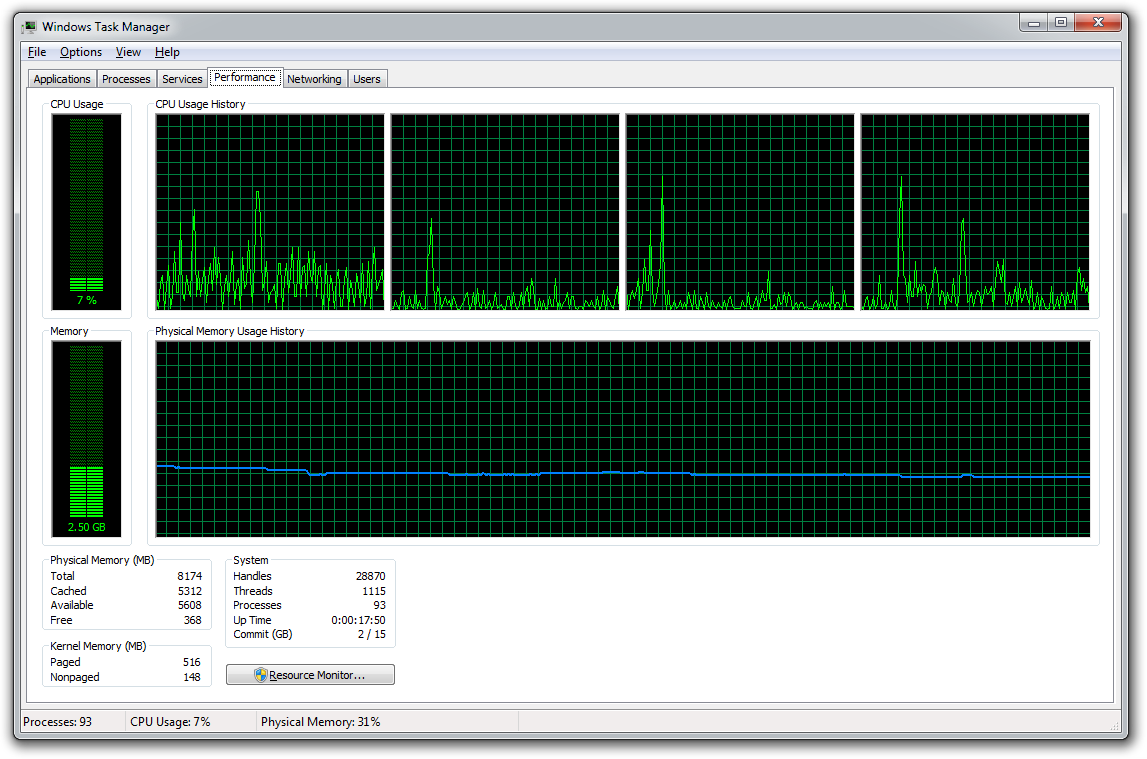Click the CPU Usage 7 % gauge
This screenshot has height=759, width=1147.
(x=86, y=212)
